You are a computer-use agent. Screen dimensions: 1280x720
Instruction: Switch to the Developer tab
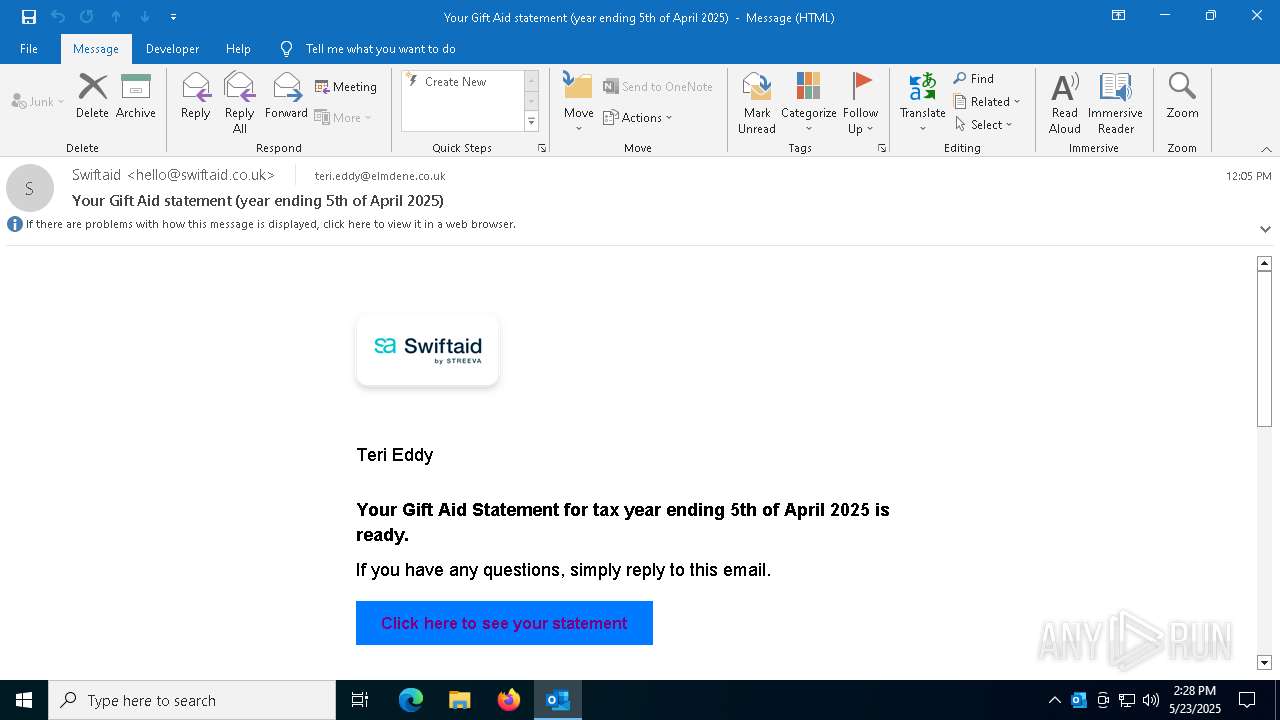[x=172, y=48]
